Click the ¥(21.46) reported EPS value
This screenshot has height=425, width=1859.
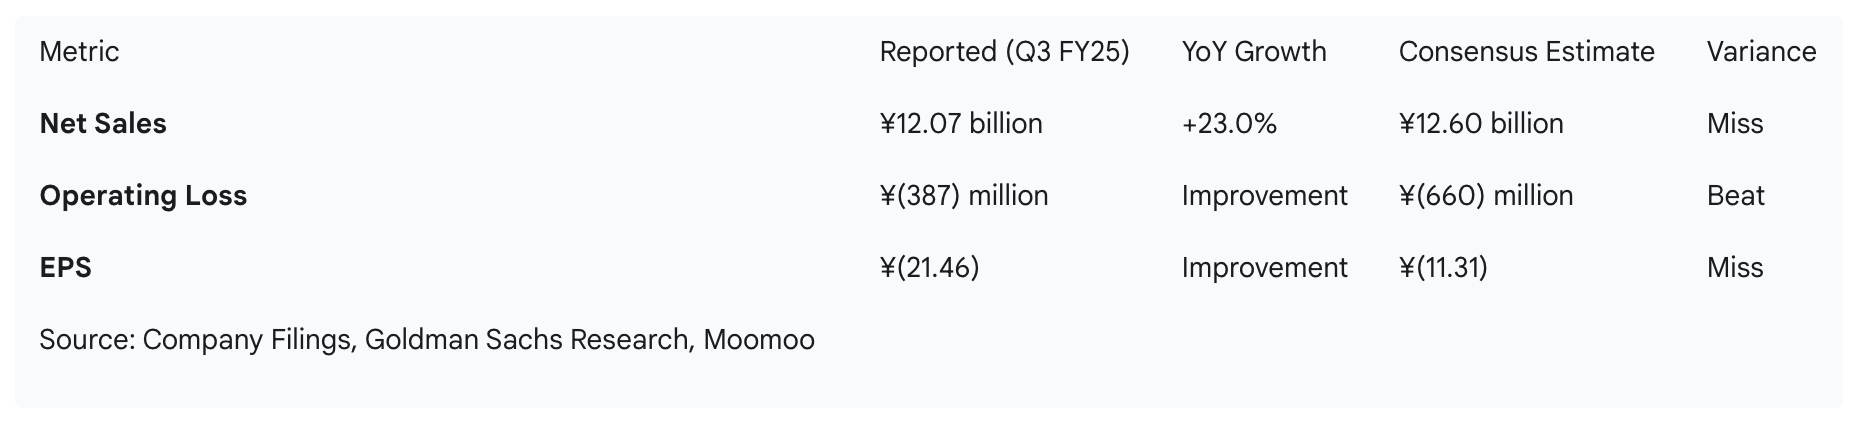[929, 268]
